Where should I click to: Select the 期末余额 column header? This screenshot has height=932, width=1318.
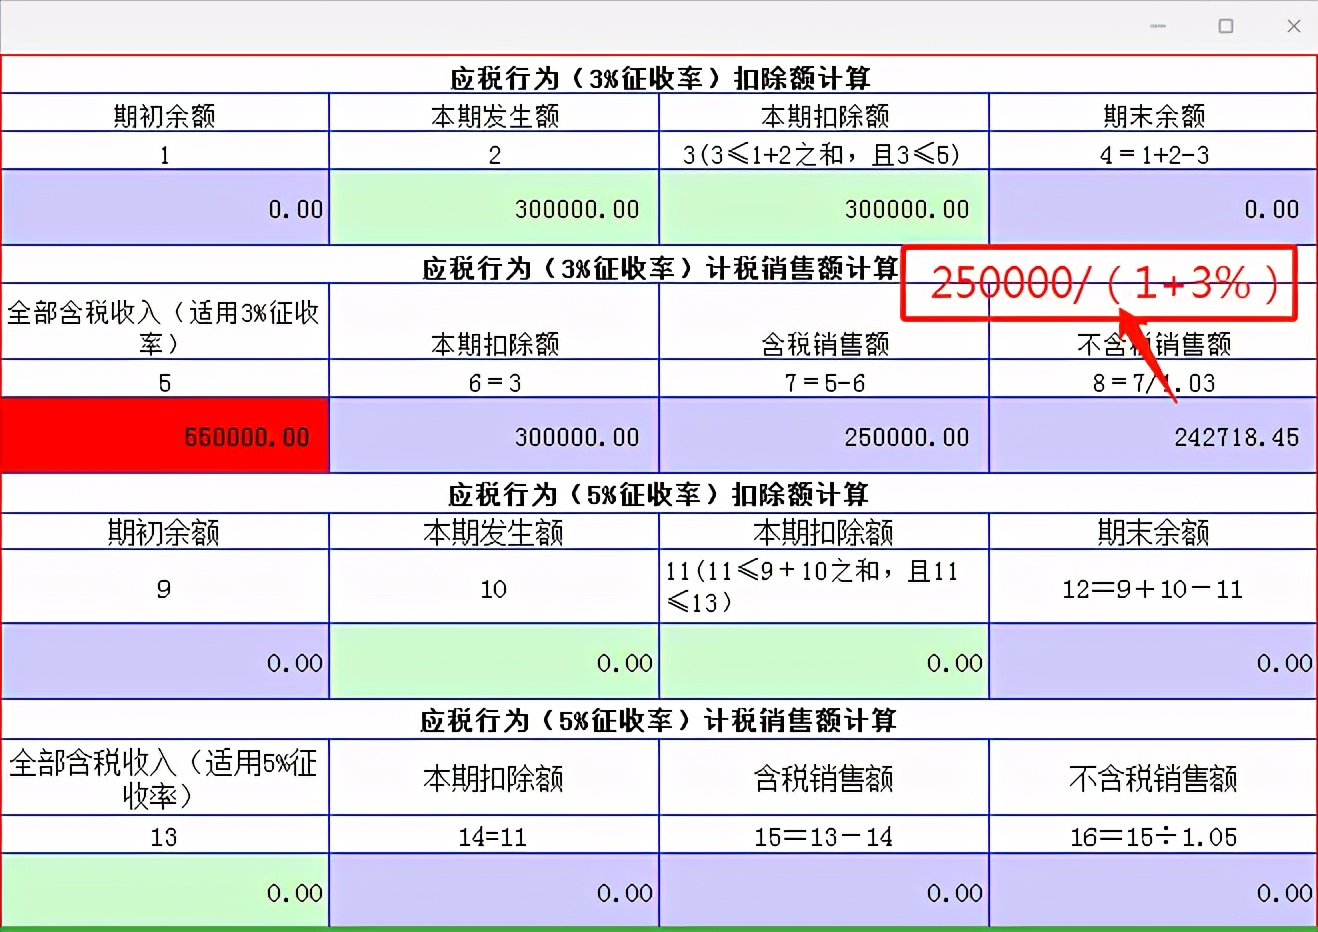tap(1152, 114)
